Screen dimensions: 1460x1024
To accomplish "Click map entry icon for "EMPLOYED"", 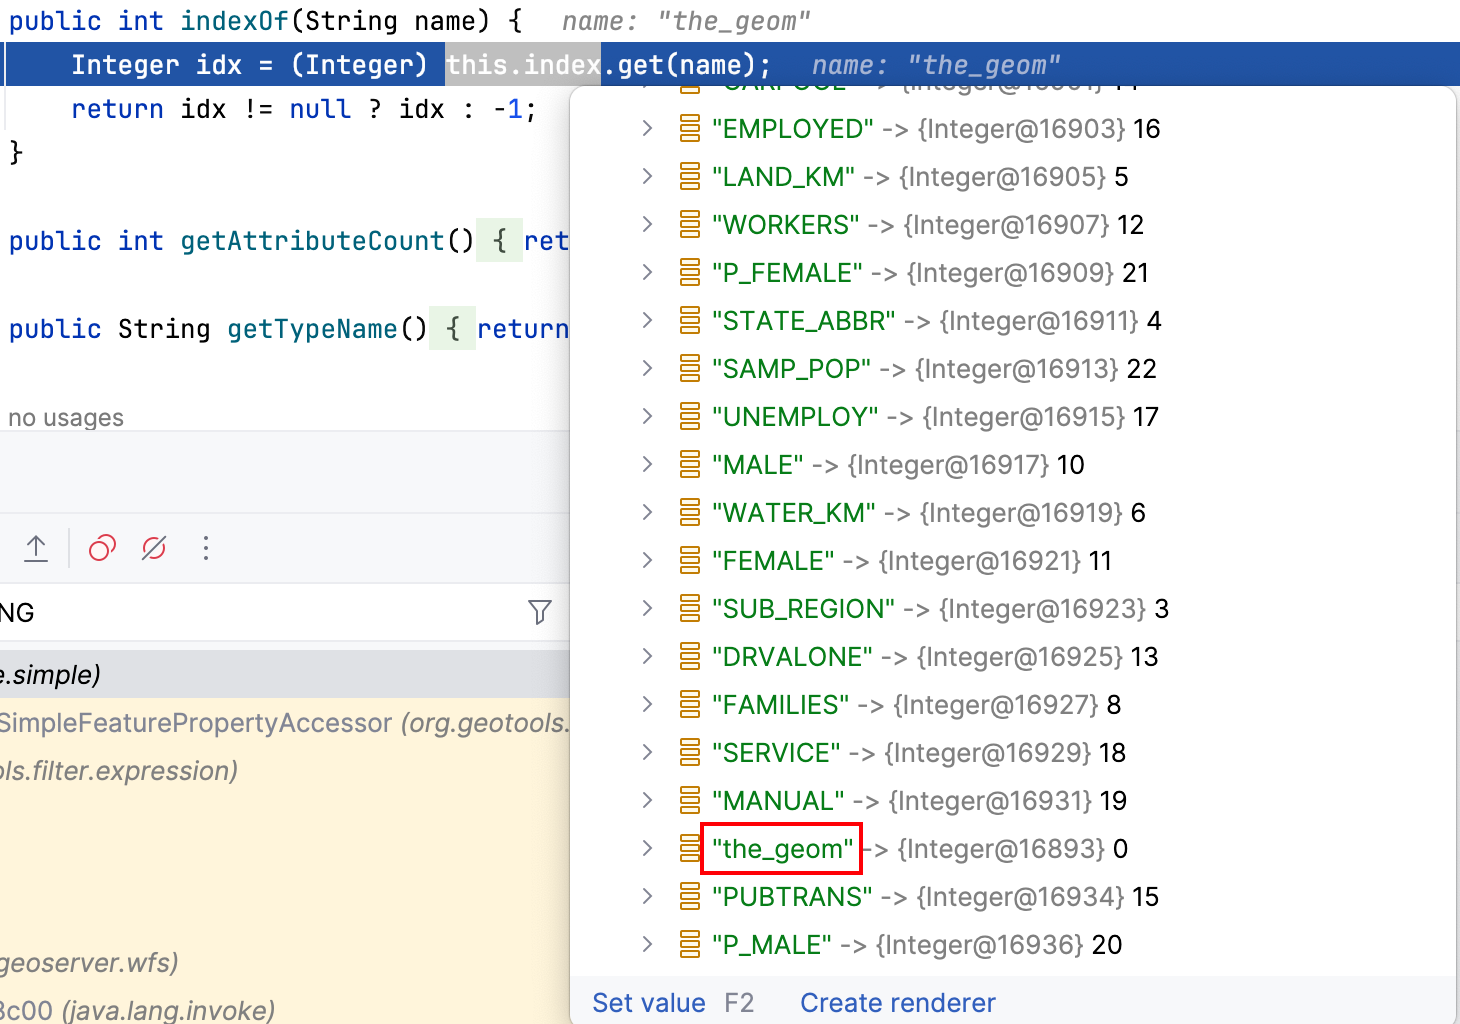I will pos(690,129).
